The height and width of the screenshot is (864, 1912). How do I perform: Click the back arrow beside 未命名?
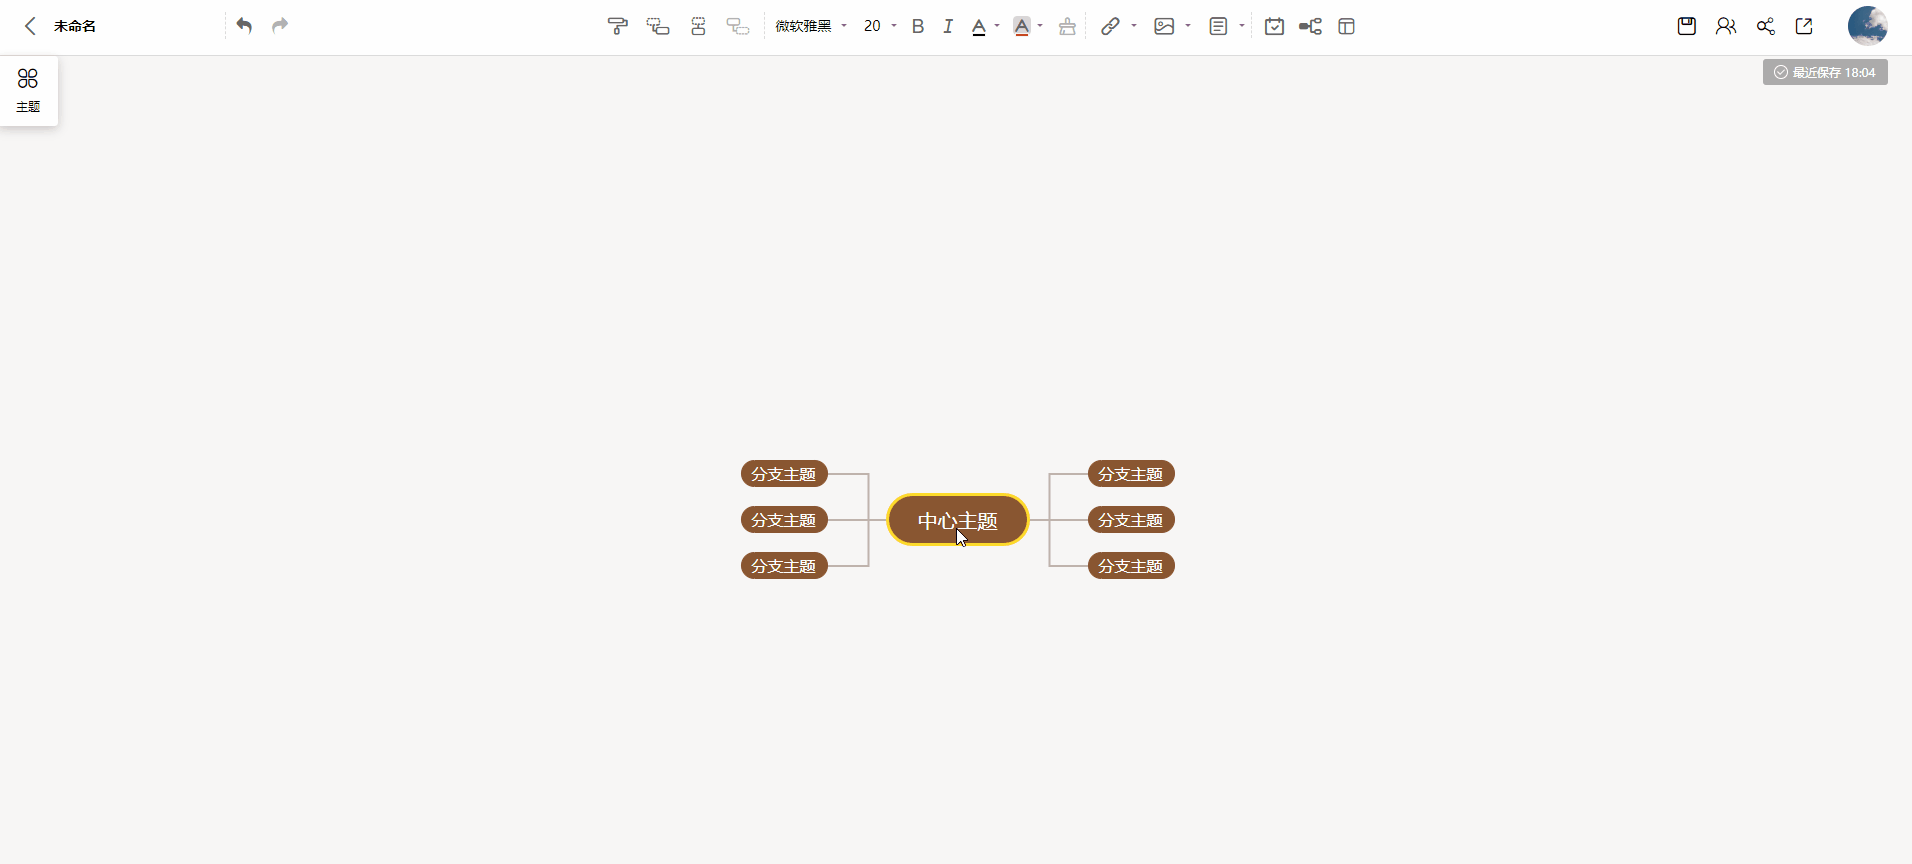click(x=30, y=26)
